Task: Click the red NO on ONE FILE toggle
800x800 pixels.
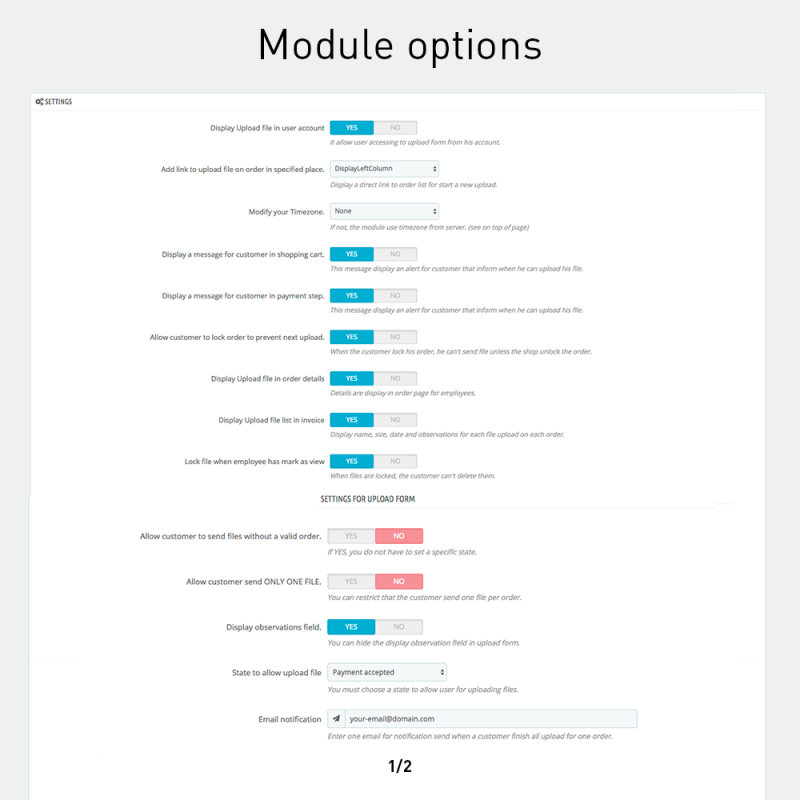Action: [398, 581]
